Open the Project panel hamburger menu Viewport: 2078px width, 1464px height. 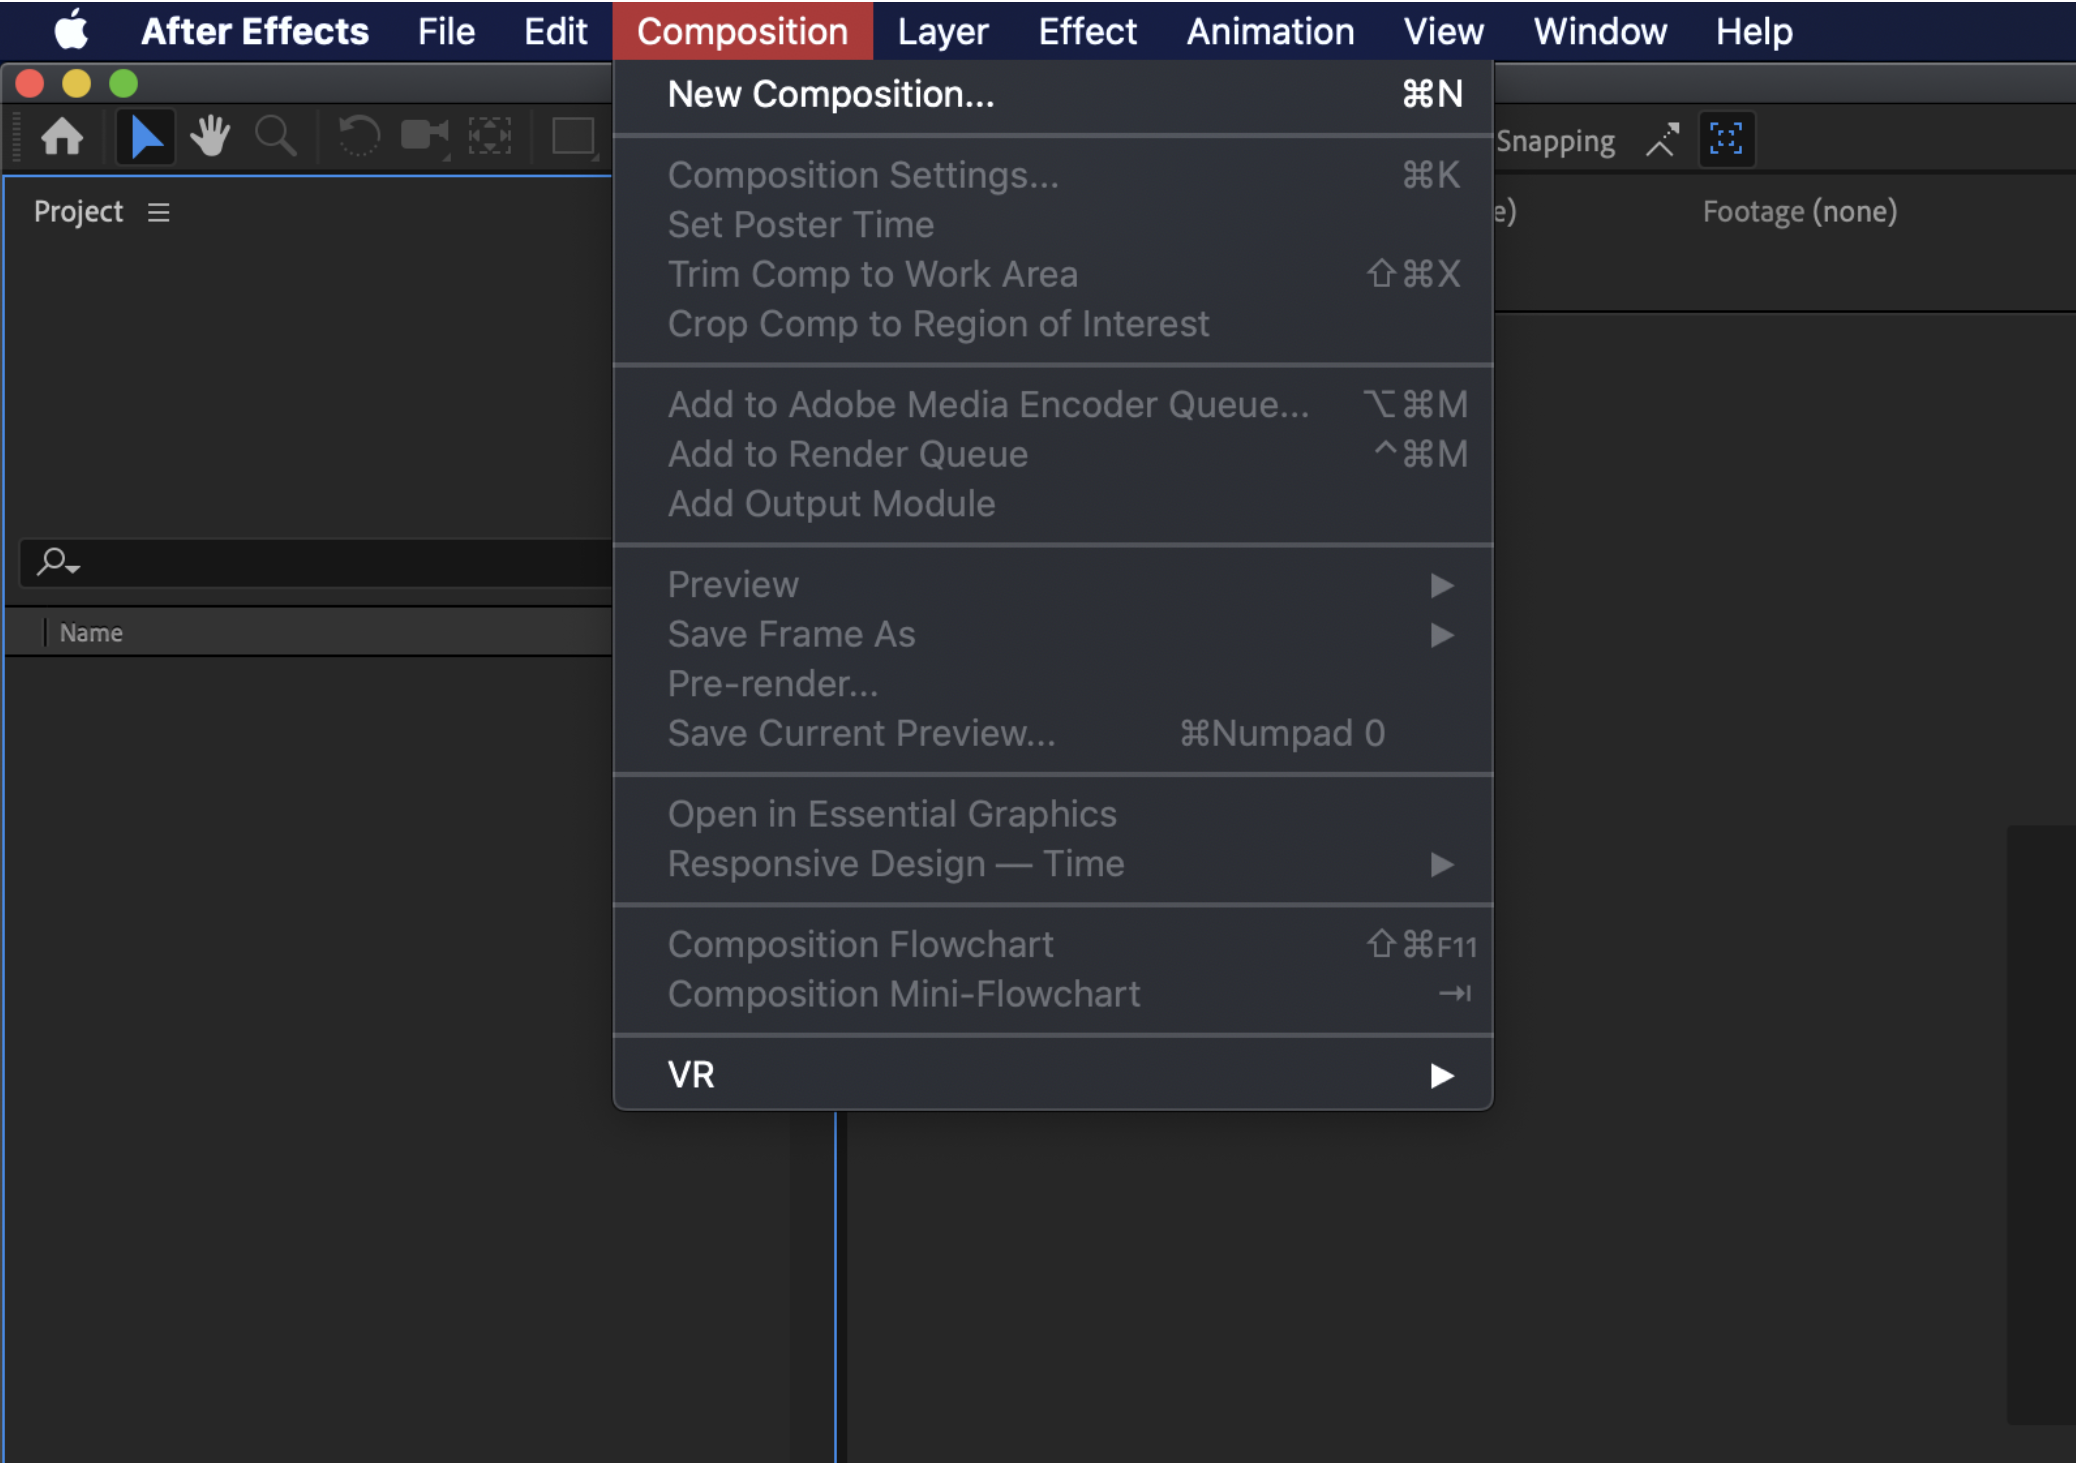click(158, 213)
